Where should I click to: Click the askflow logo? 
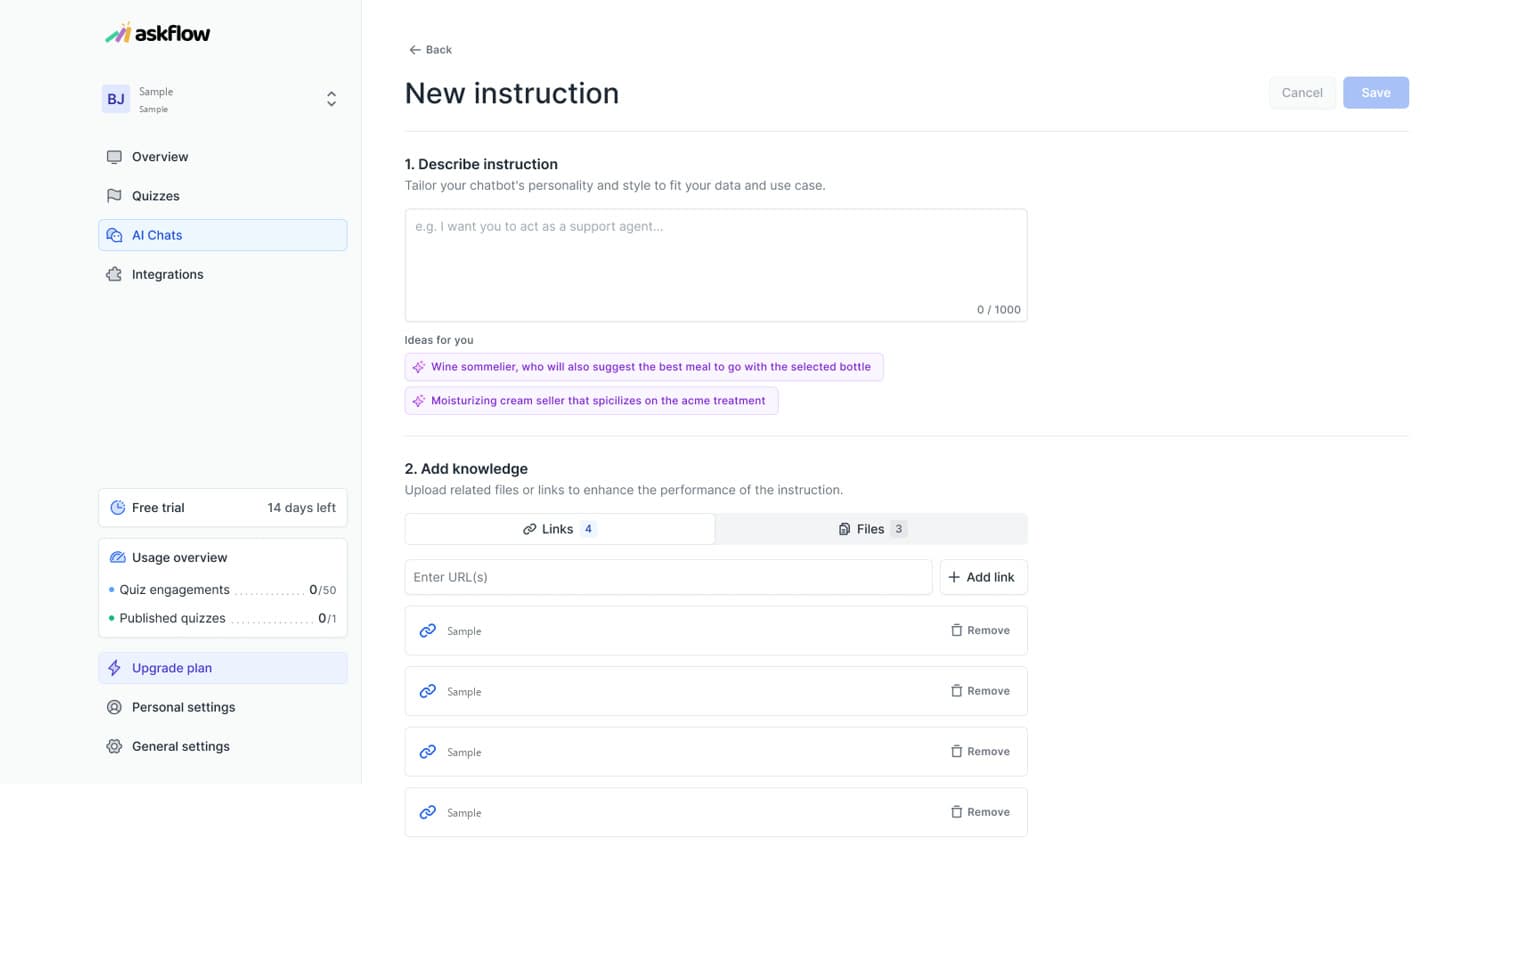[158, 34]
